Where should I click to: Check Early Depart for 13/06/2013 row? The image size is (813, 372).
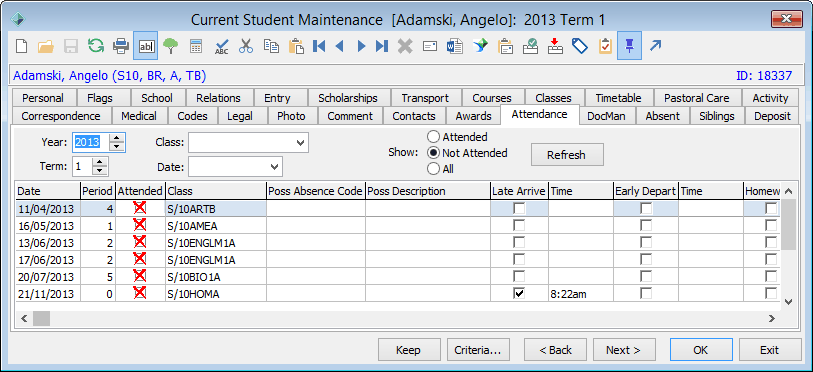tap(646, 243)
